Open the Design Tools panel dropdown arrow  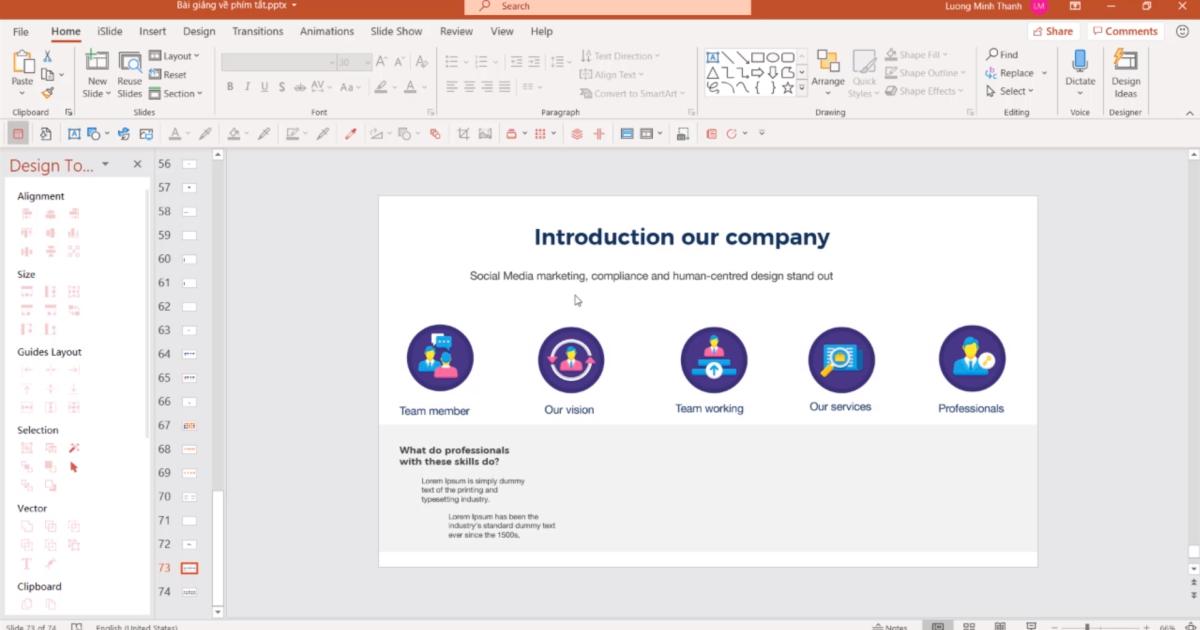point(104,165)
